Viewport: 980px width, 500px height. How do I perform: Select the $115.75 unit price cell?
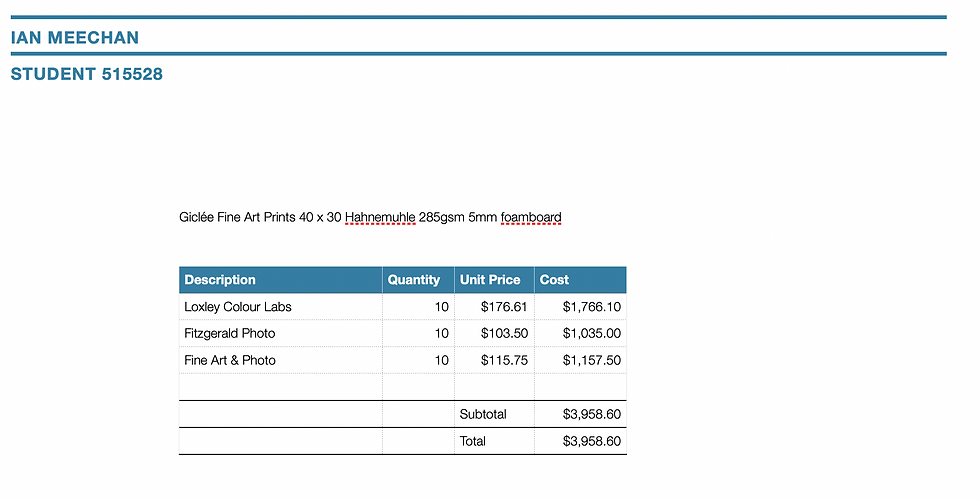point(494,361)
